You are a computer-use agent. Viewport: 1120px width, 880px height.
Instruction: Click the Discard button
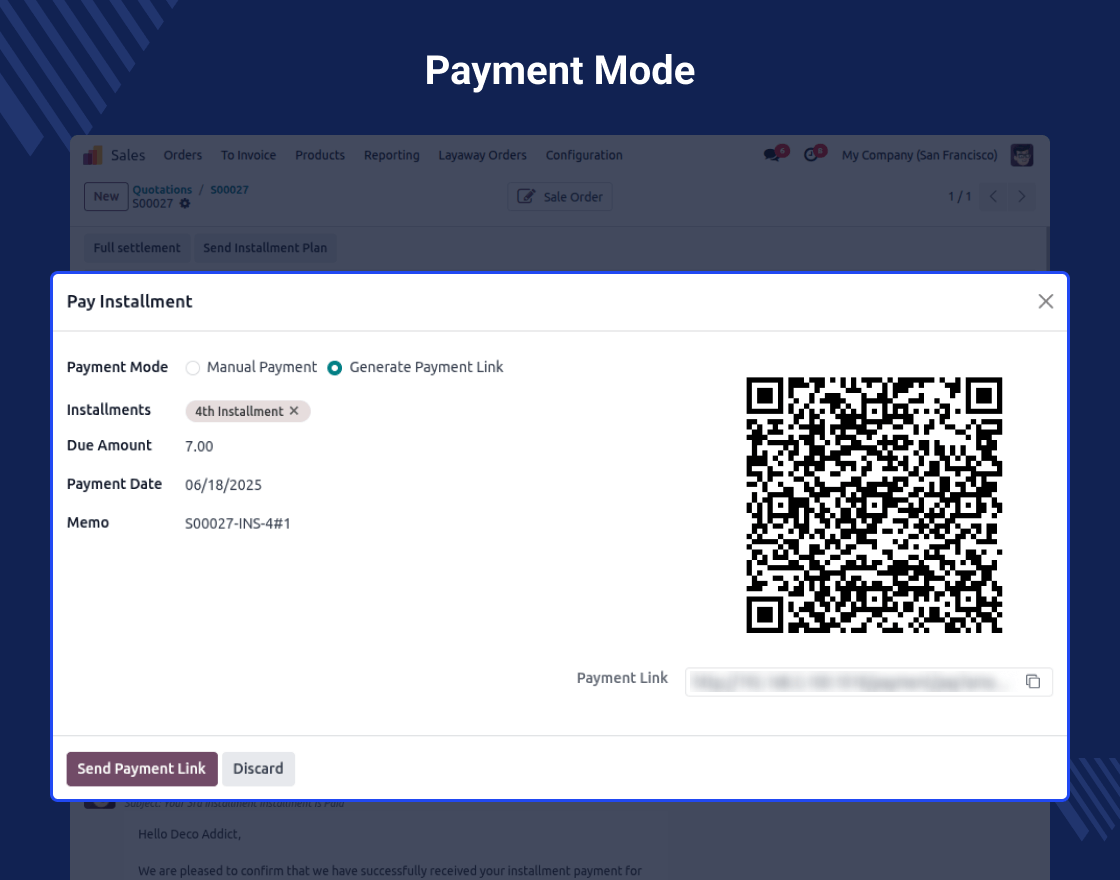(x=259, y=769)
